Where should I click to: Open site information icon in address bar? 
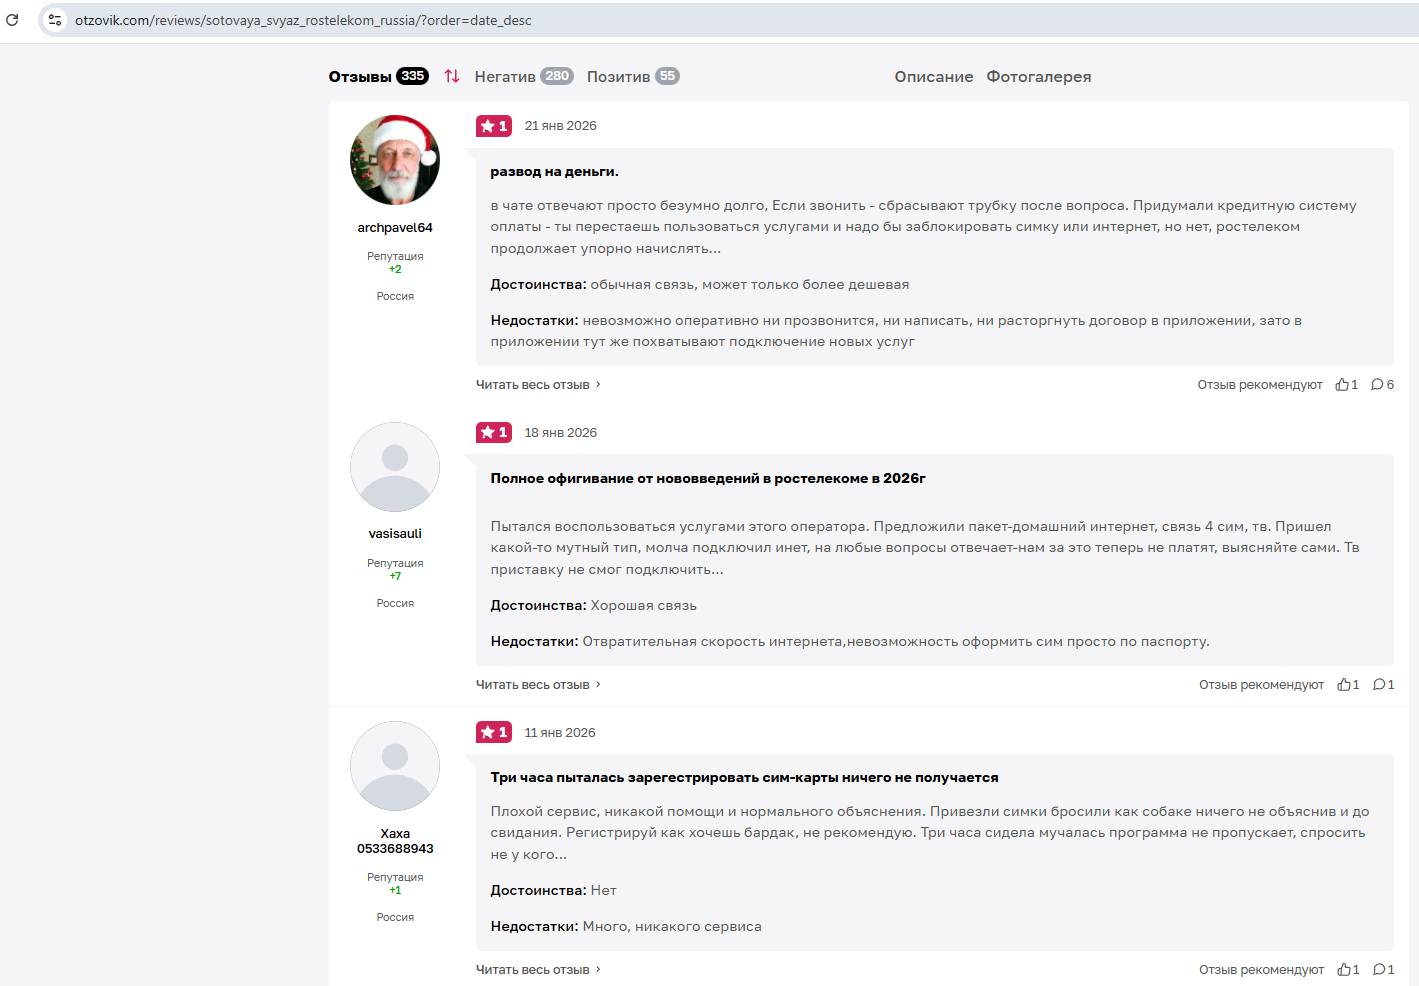click(55, 20)
